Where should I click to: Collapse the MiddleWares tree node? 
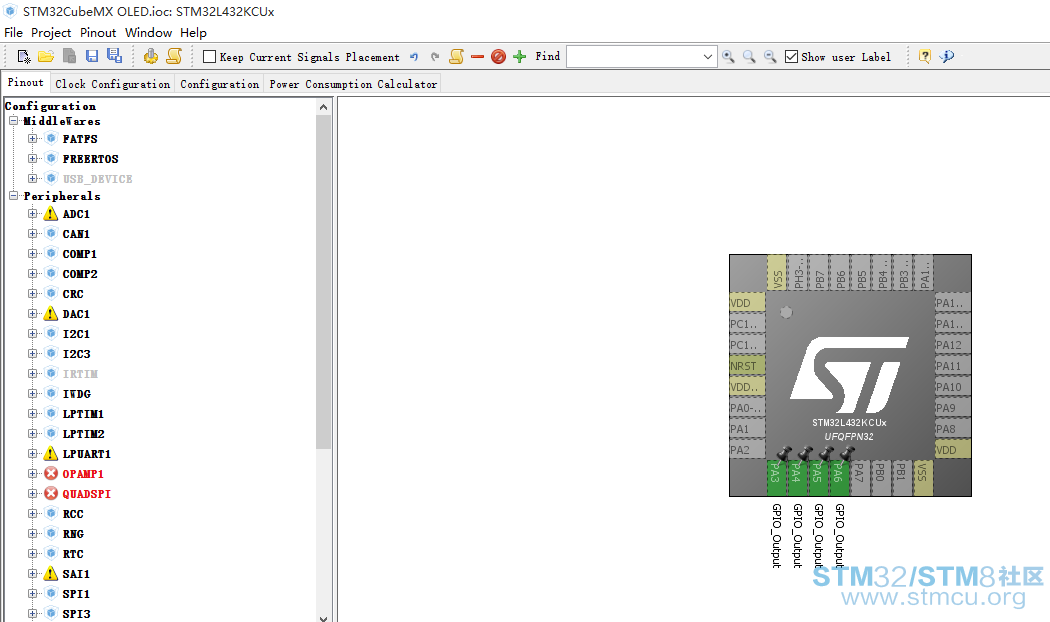[13, 121]
